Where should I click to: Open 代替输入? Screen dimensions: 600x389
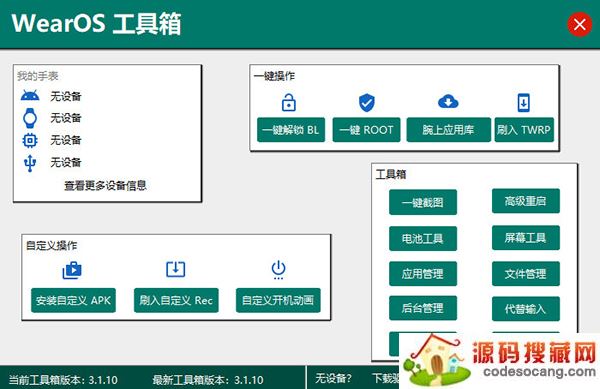pos(526,309)
